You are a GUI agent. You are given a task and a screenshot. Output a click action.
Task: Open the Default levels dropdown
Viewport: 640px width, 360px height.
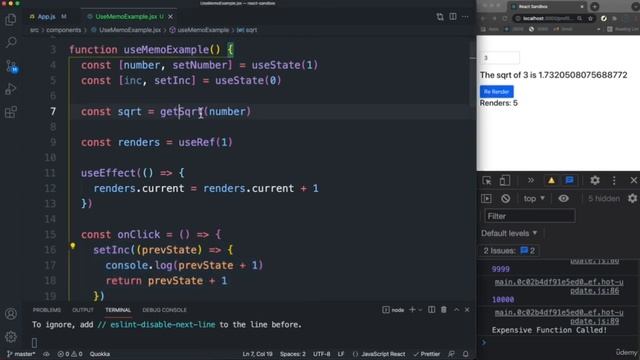click(509, 233)
